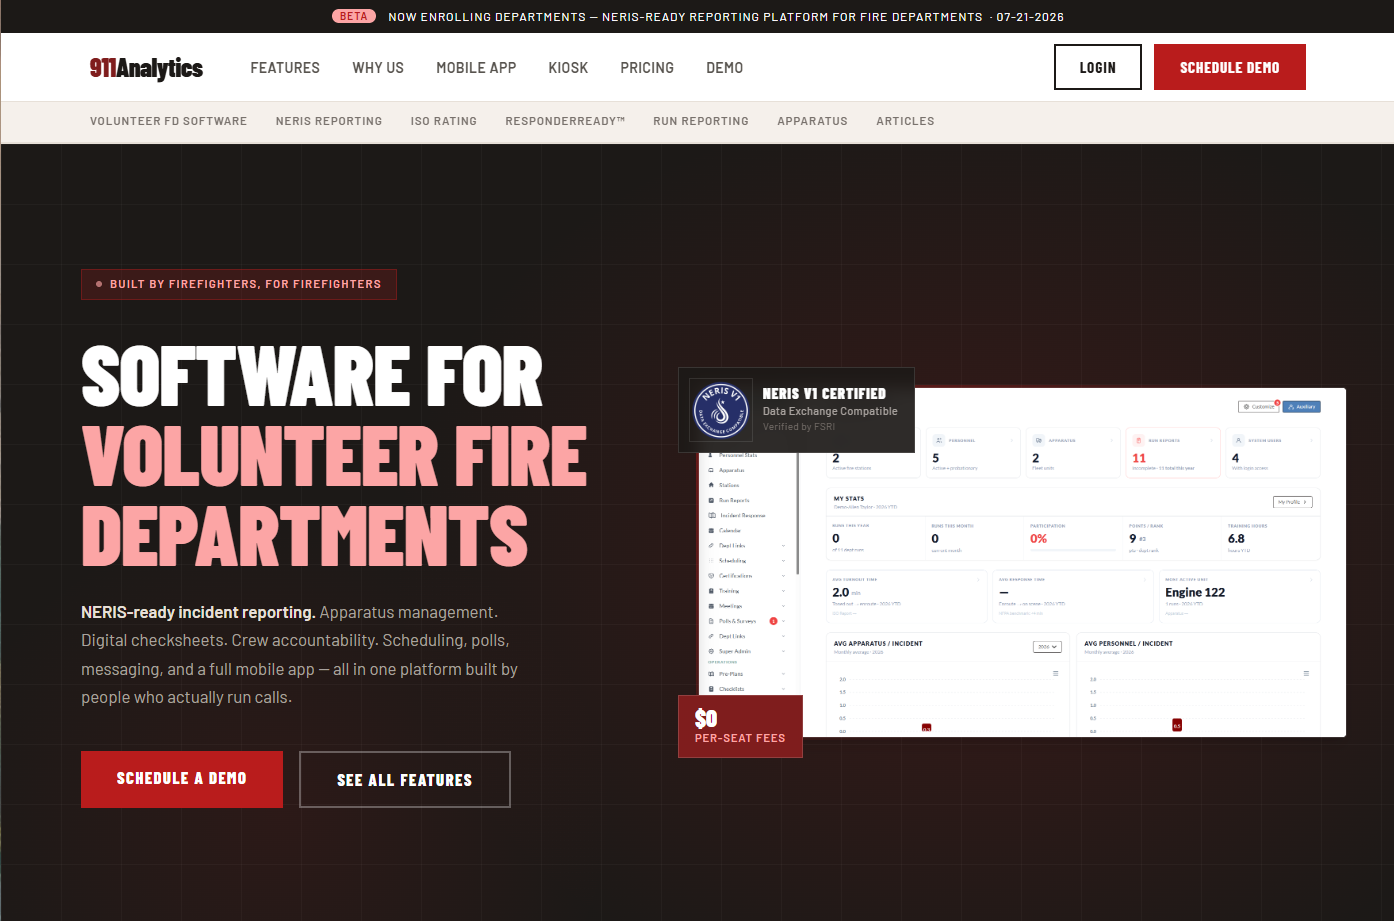The image size is (1394, 921).
Task: Click header Schedule Demo button
Action: tap(1230, 67)
